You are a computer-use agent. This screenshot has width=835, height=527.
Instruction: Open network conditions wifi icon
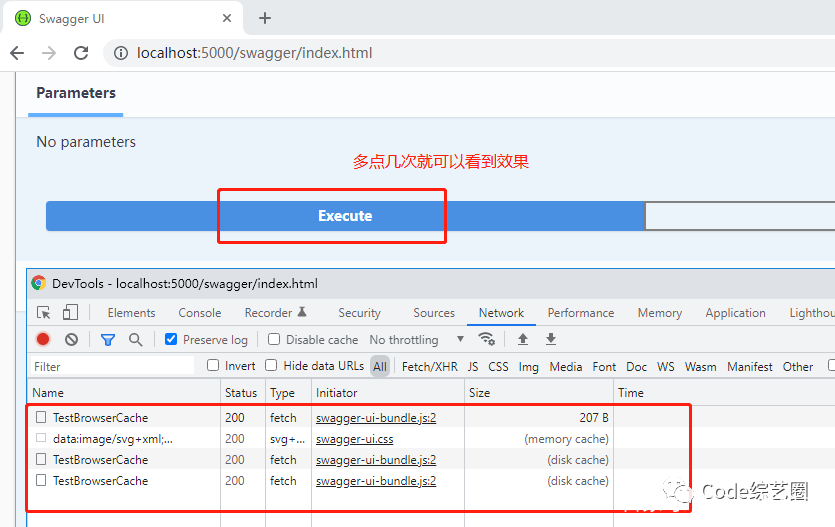point(487,339)
